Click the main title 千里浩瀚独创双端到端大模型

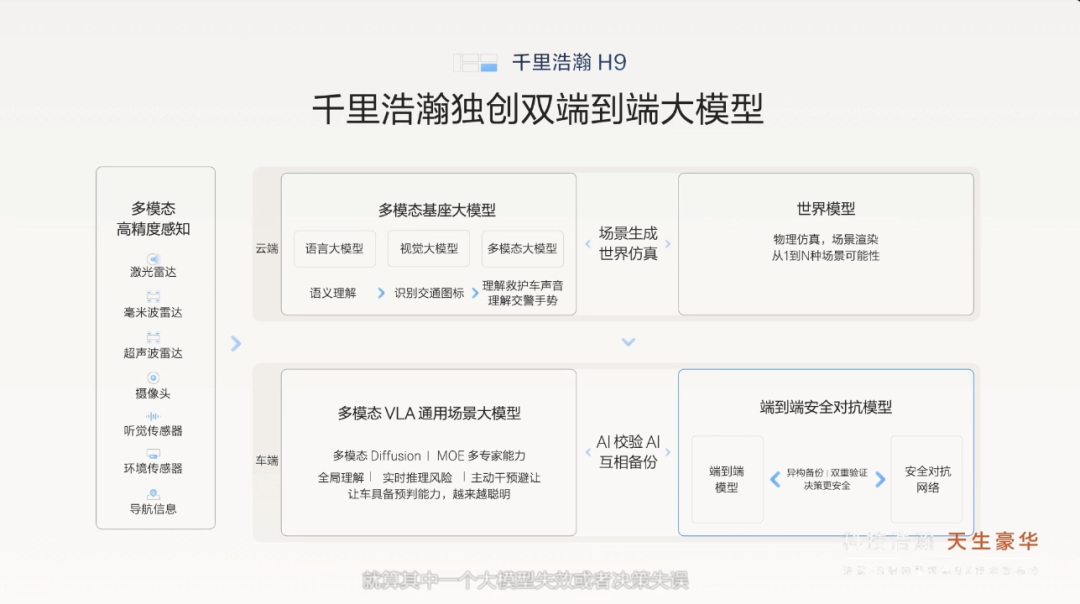point(538,110)
